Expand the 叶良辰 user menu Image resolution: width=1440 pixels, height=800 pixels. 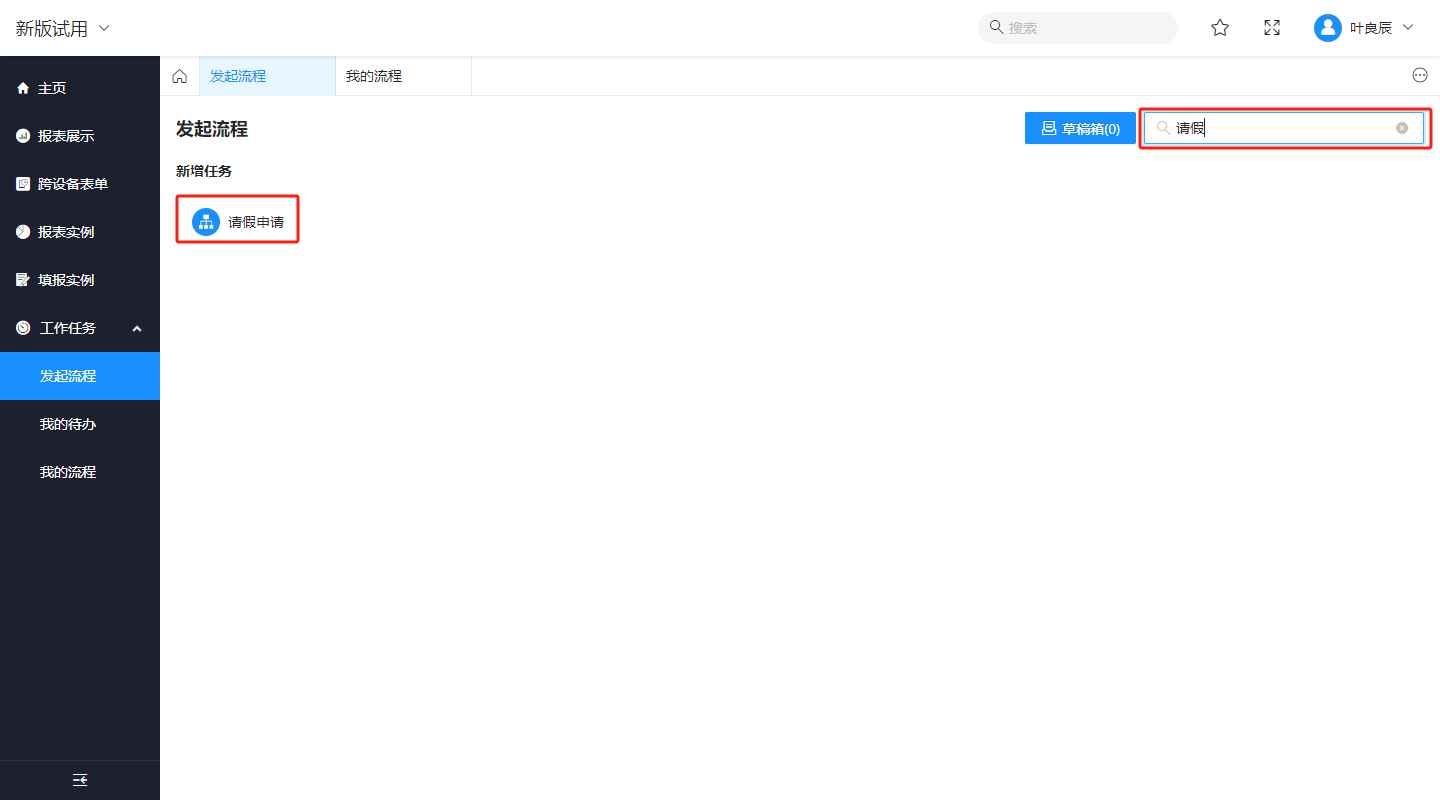click(1408, 28)
